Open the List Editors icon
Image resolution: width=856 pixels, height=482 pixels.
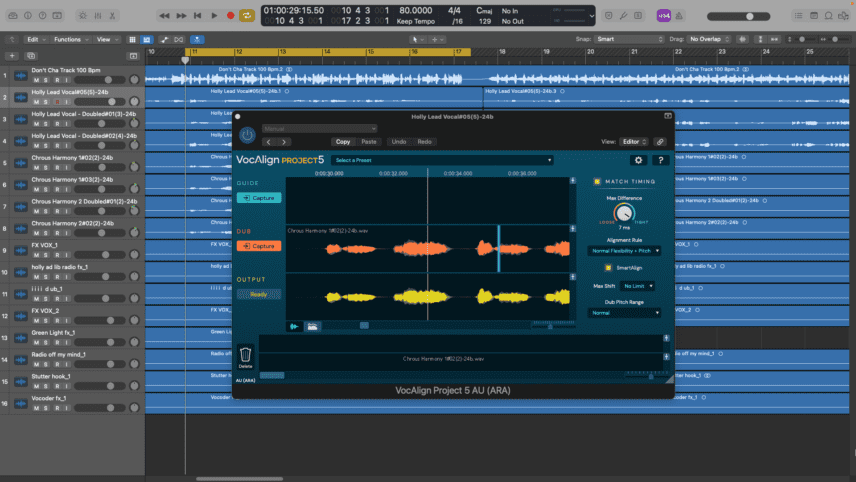(x=799, y=16)
